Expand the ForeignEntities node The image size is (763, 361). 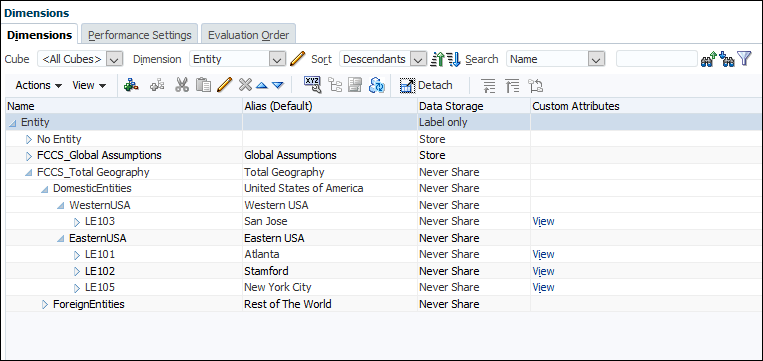pos(45,305)
